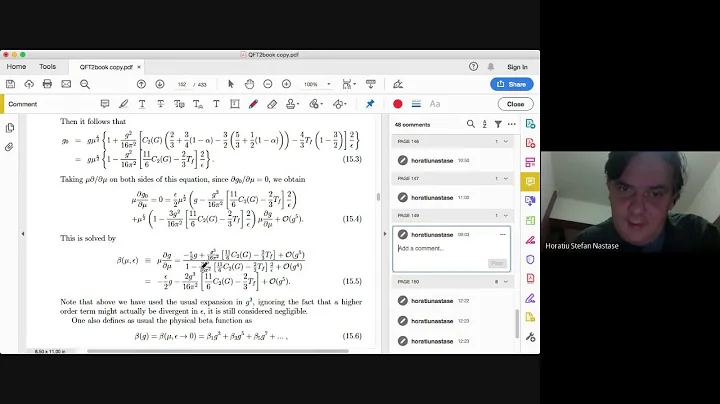
Task: Save the PDF with the floppy disk icon
Action: coord(10,84)
